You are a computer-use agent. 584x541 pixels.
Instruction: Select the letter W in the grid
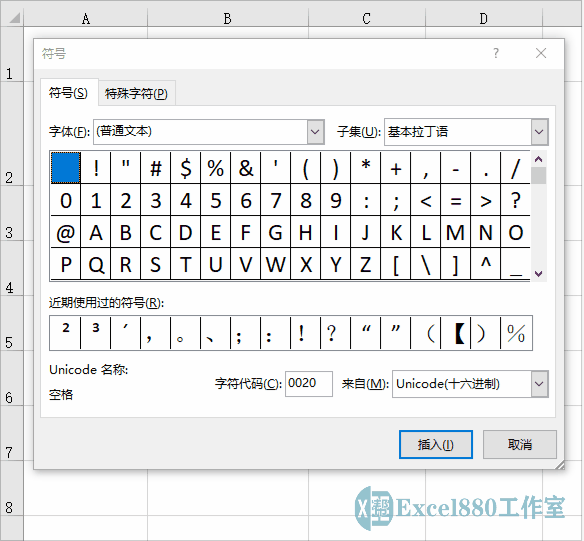pyautogui.click(x=276, y=264)
